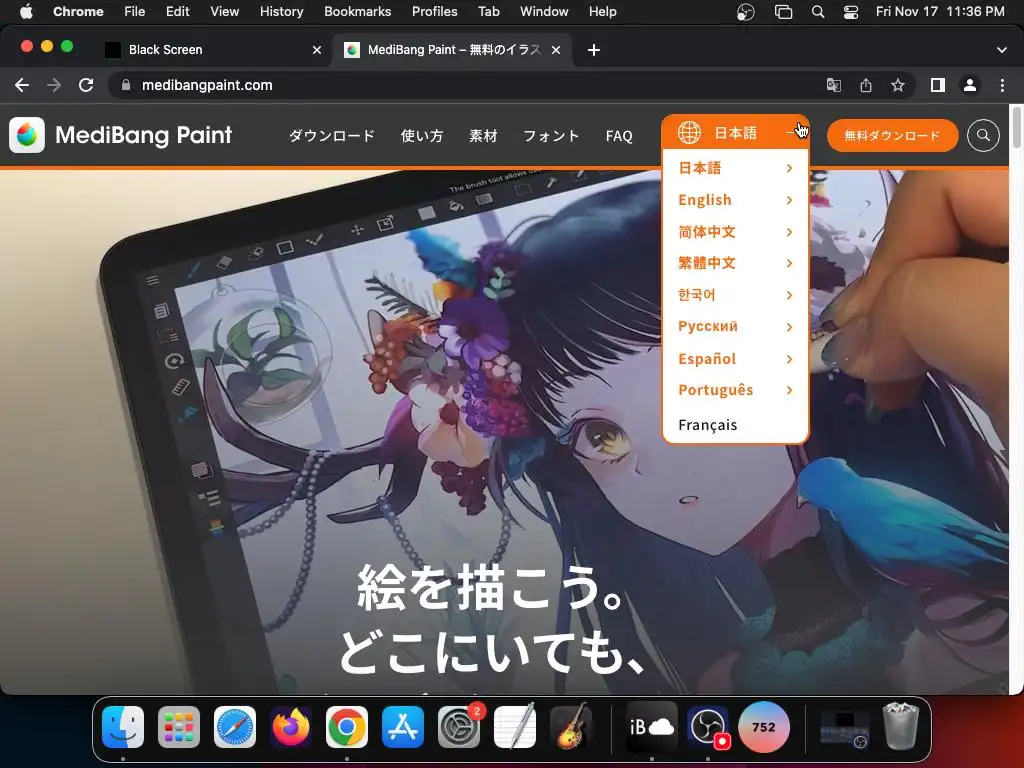Click the share icon in address bar
1024x768 pixels.
[866, 85]
